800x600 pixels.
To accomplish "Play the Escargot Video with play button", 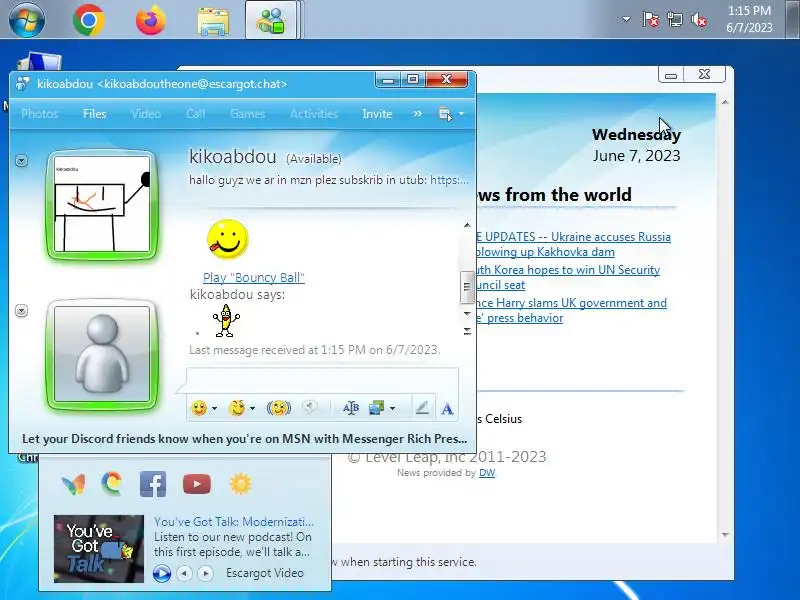I will 162,573.
